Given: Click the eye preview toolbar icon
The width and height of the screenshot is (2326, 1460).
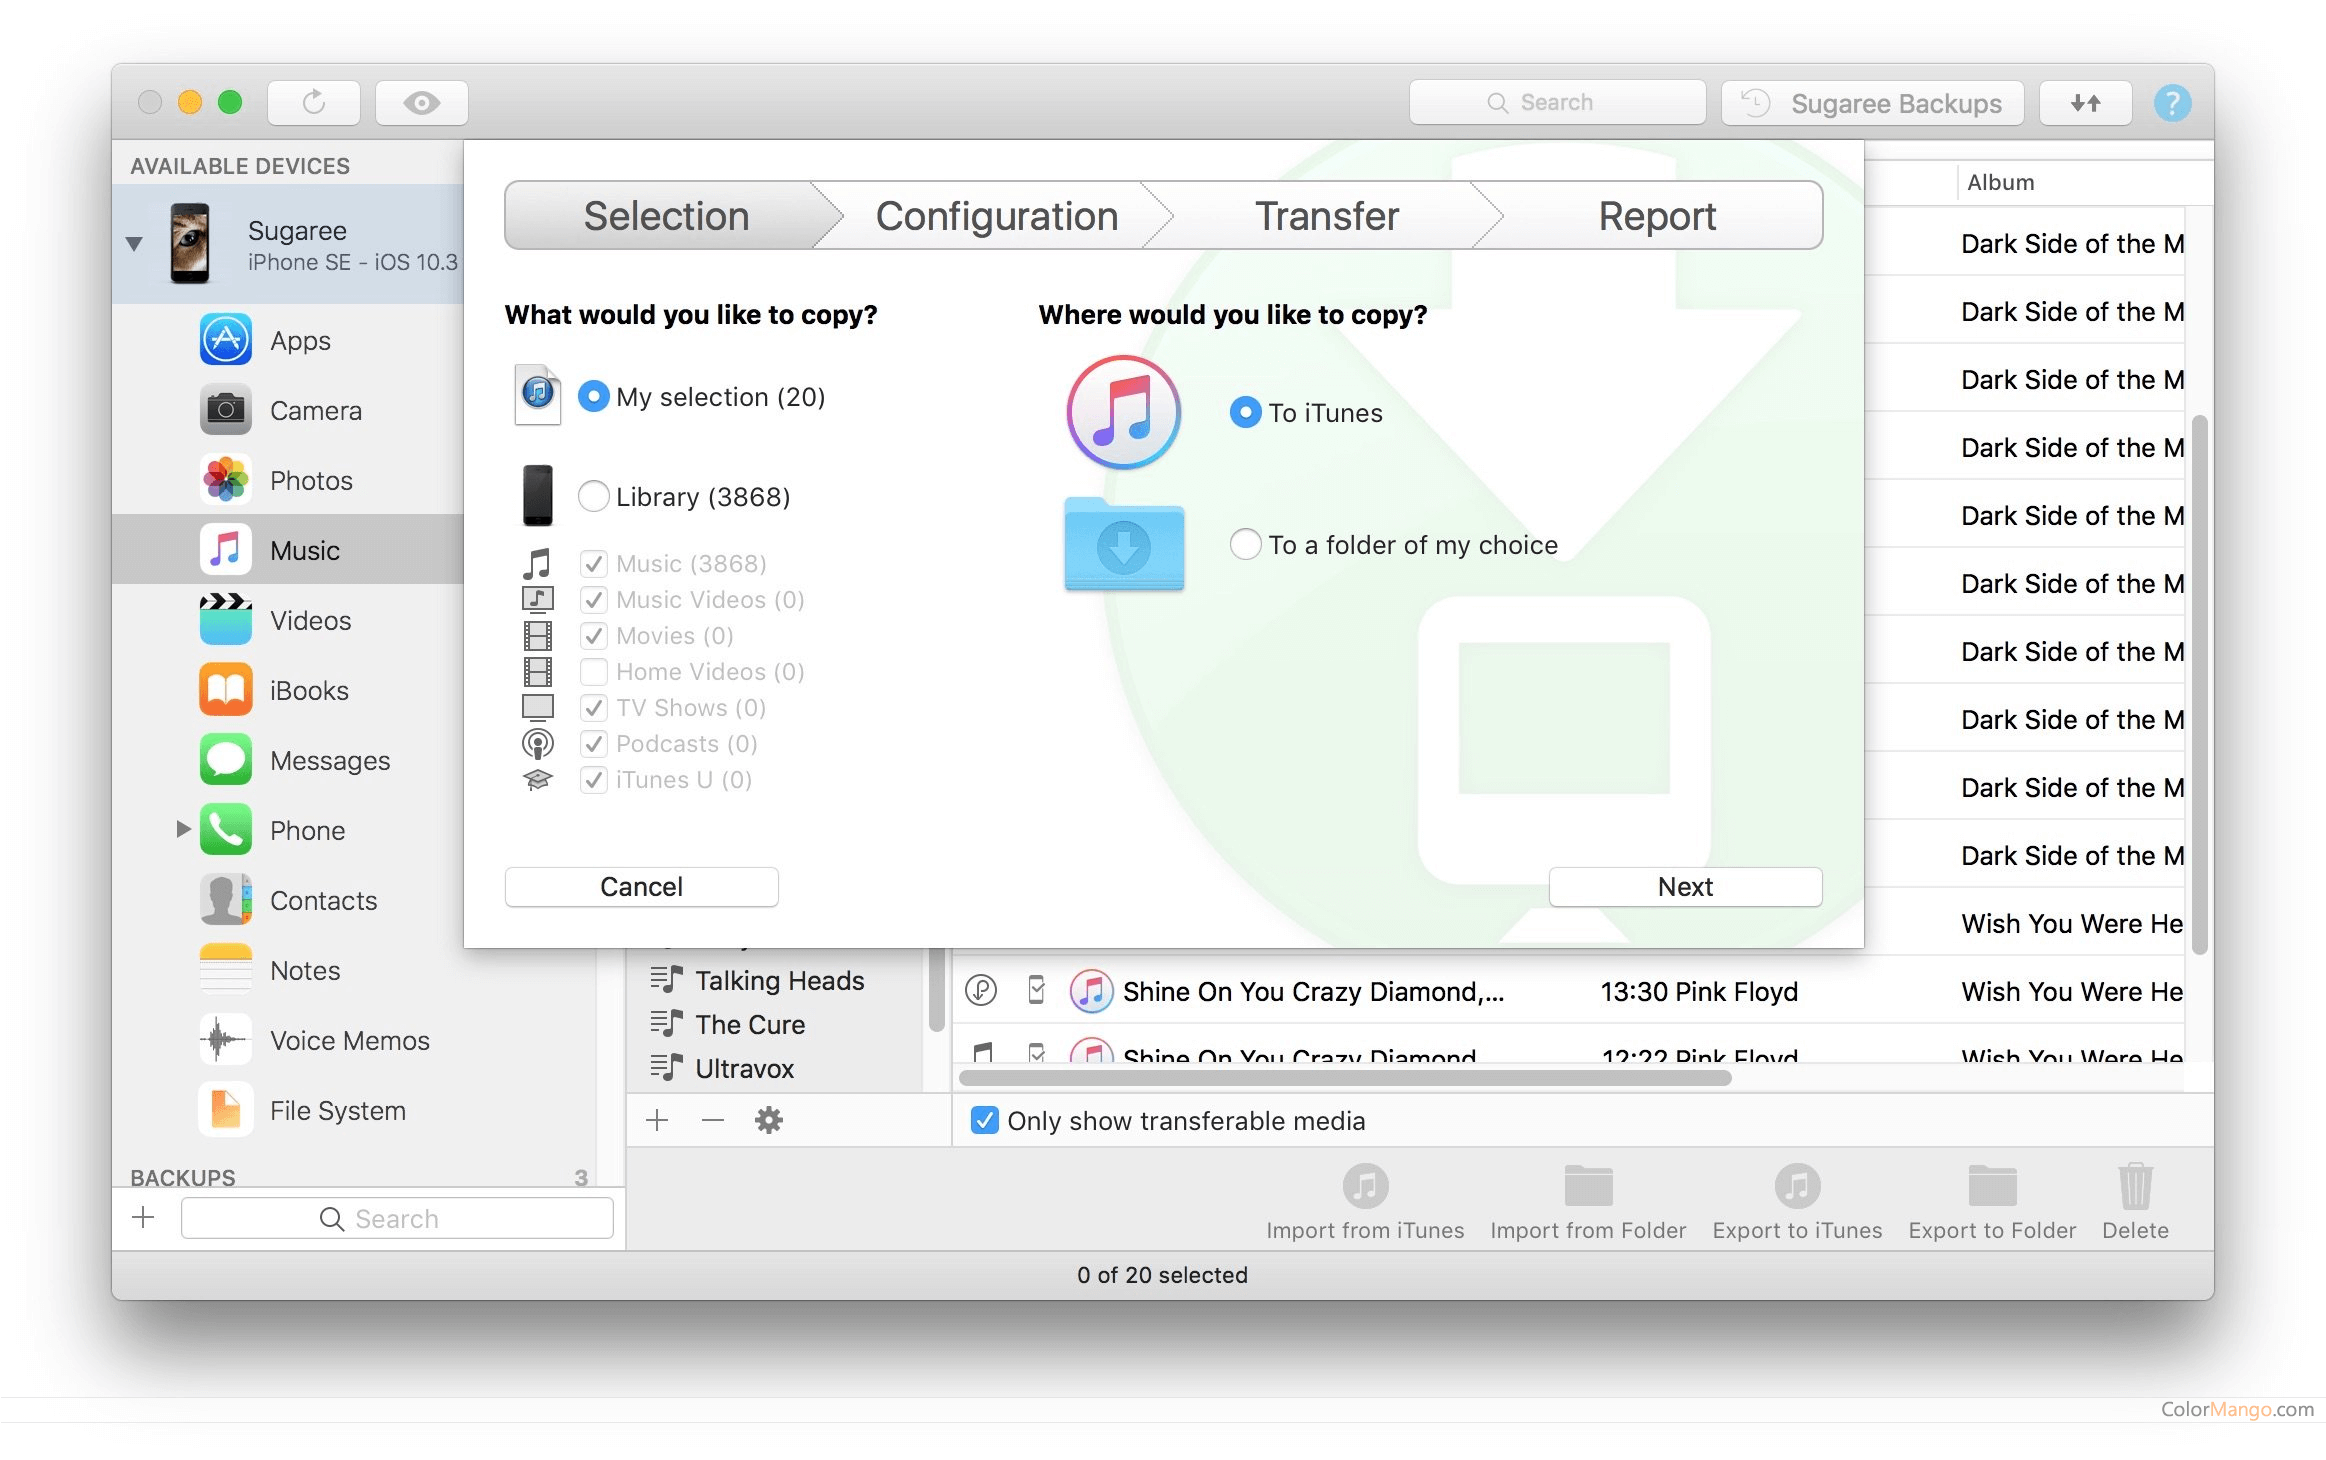Looking at the screenshot, I should point(421,103).
